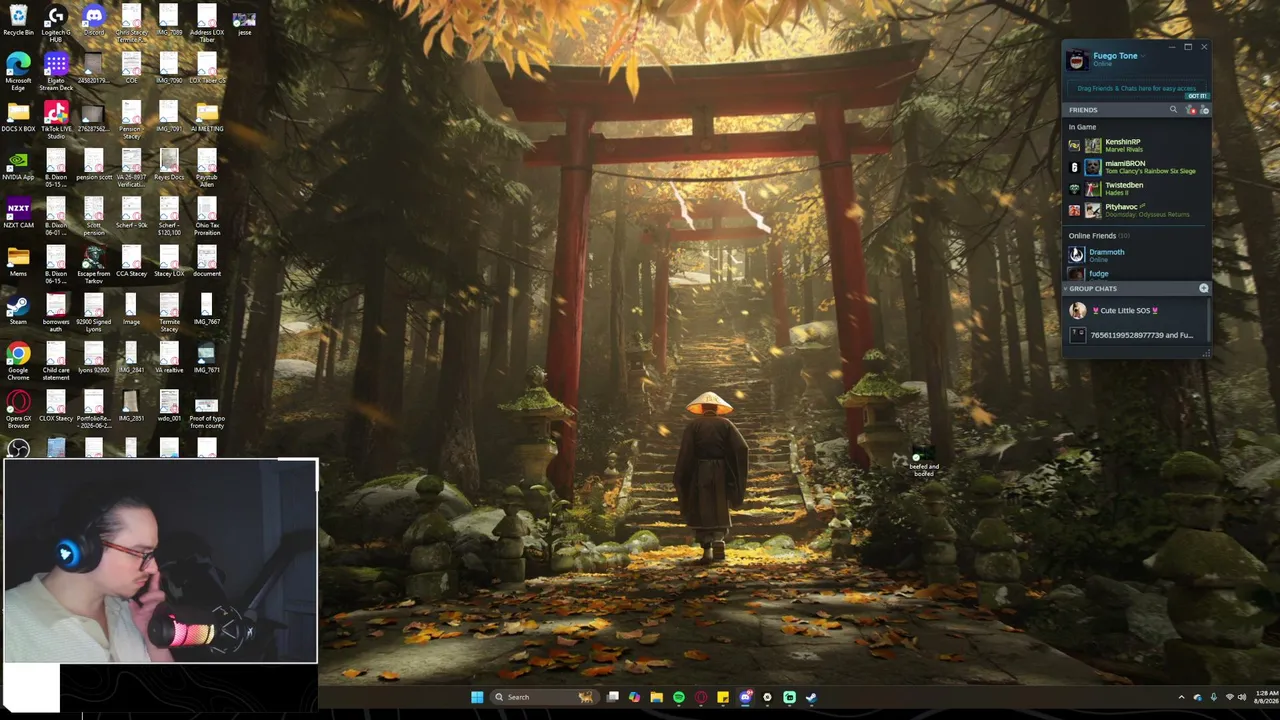Open File Explorer from the taskbar

pyautogui.click(x=656, y=697)
